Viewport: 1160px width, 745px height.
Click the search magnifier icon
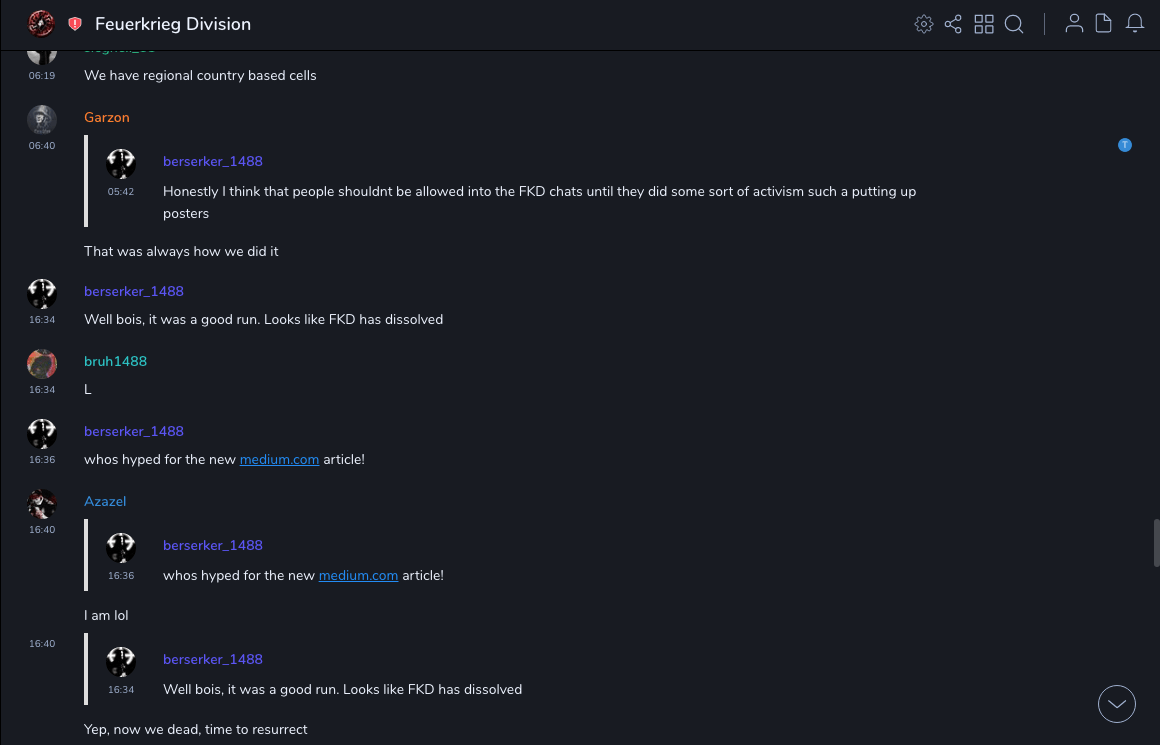coord(1014,24)
